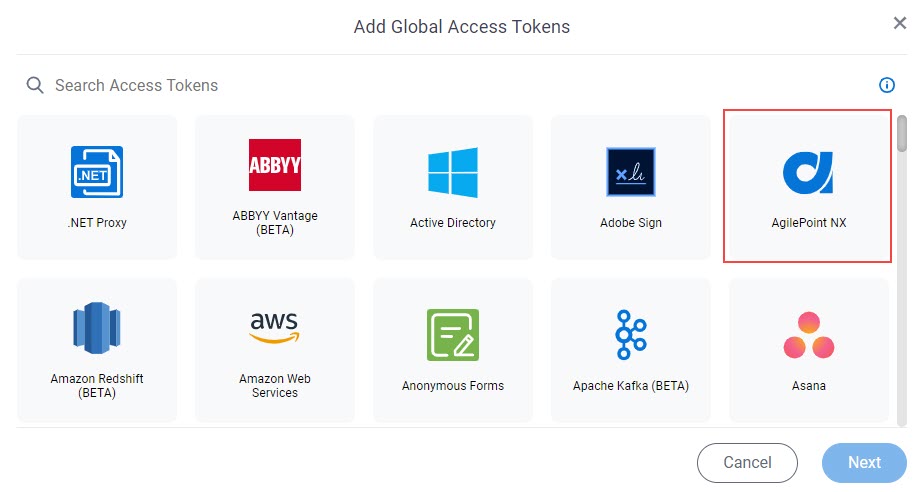Screen dimensions: 923x492
Task: Click the Adobe Sign label text
Action: pos(630,222)
